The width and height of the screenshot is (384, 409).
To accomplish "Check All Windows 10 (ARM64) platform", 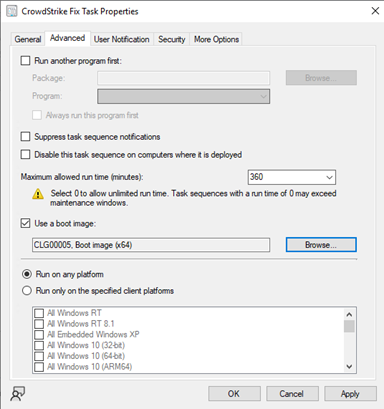I will tap(39, 367).
